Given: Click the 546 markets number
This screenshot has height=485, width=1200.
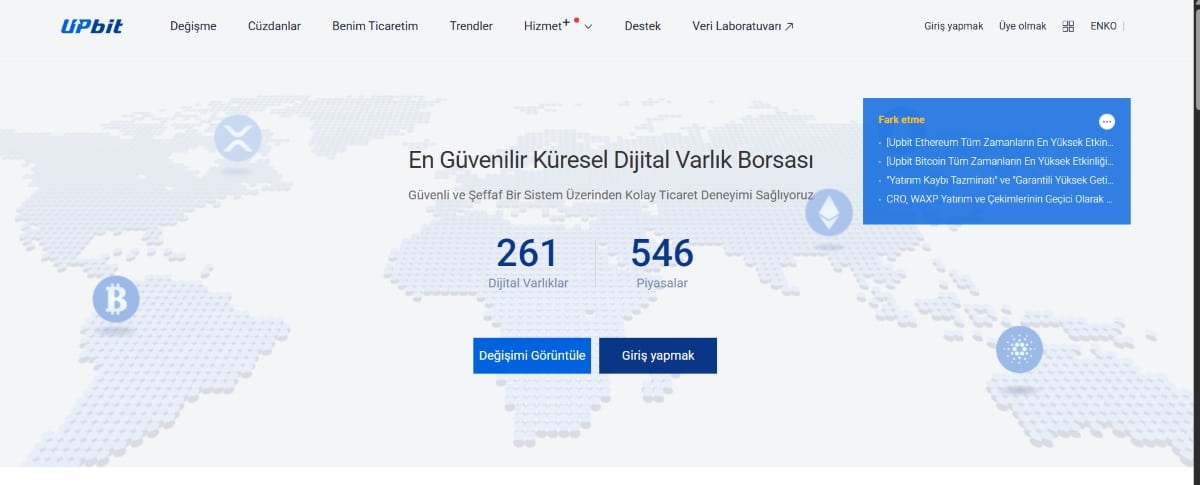Looking at the screenshot, I should [662, 254].
